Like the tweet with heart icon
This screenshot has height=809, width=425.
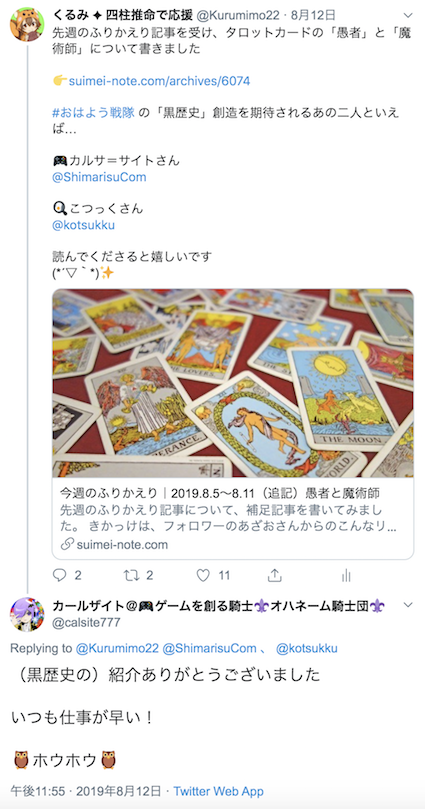[x=203, y=575]
